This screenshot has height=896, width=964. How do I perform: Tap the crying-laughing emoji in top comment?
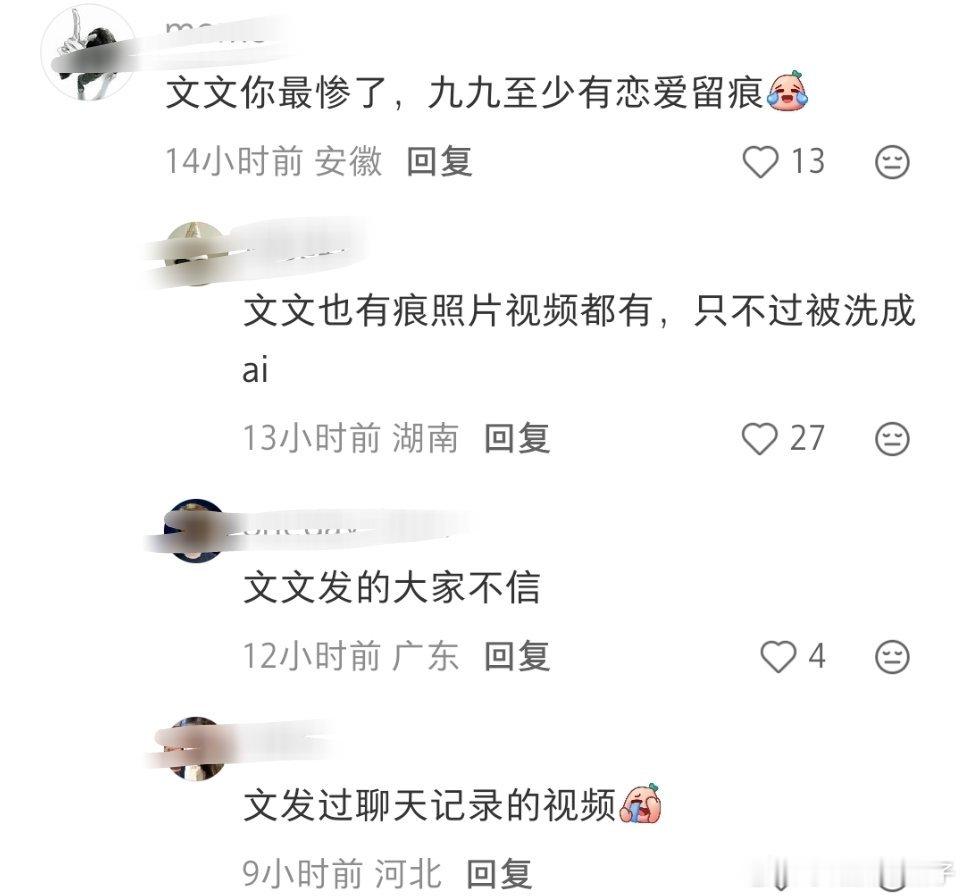point(787,91)
